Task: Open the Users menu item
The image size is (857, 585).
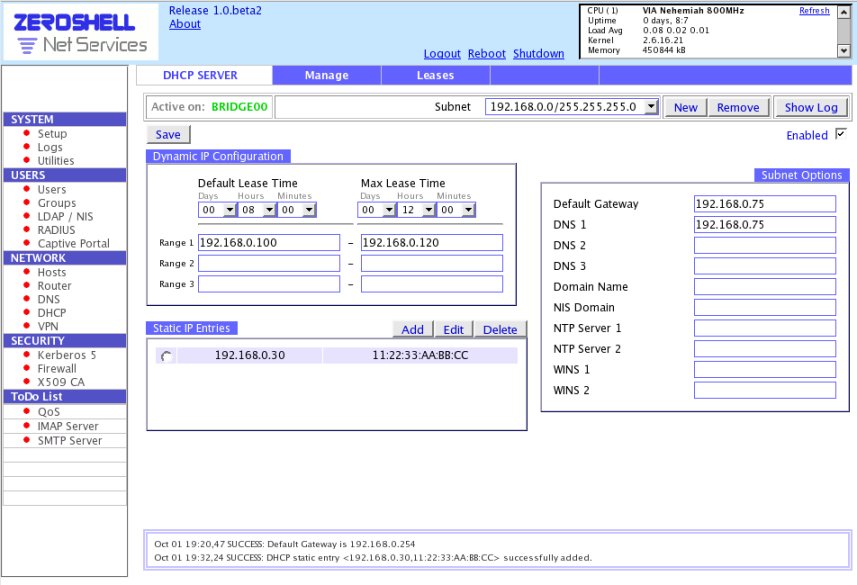Action: coord(51,190)
